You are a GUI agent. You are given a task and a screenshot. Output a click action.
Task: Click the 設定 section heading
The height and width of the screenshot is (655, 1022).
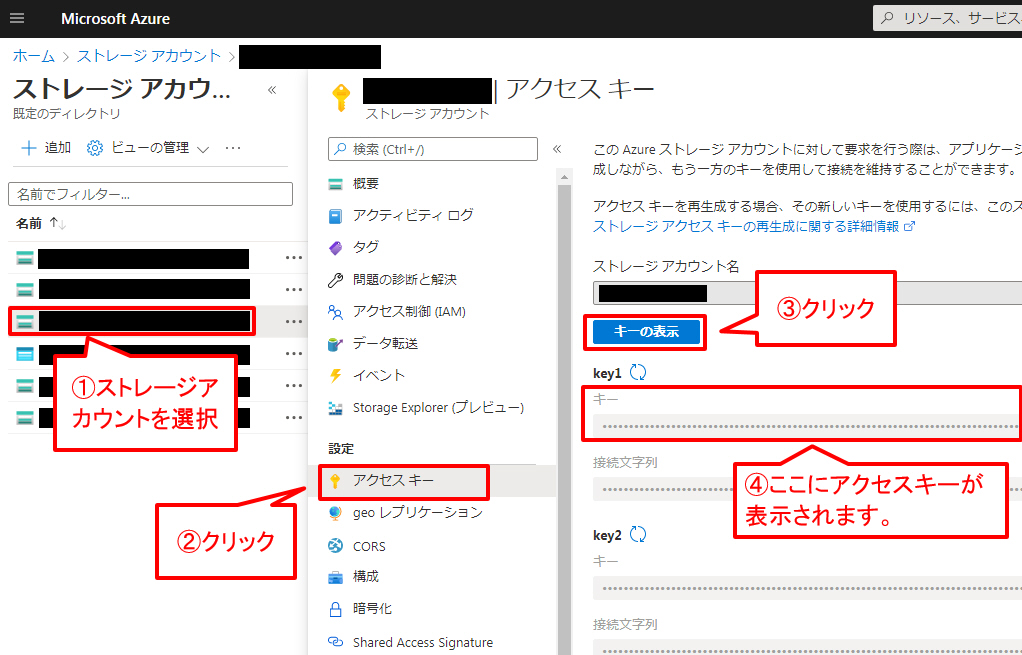point(341,448)
